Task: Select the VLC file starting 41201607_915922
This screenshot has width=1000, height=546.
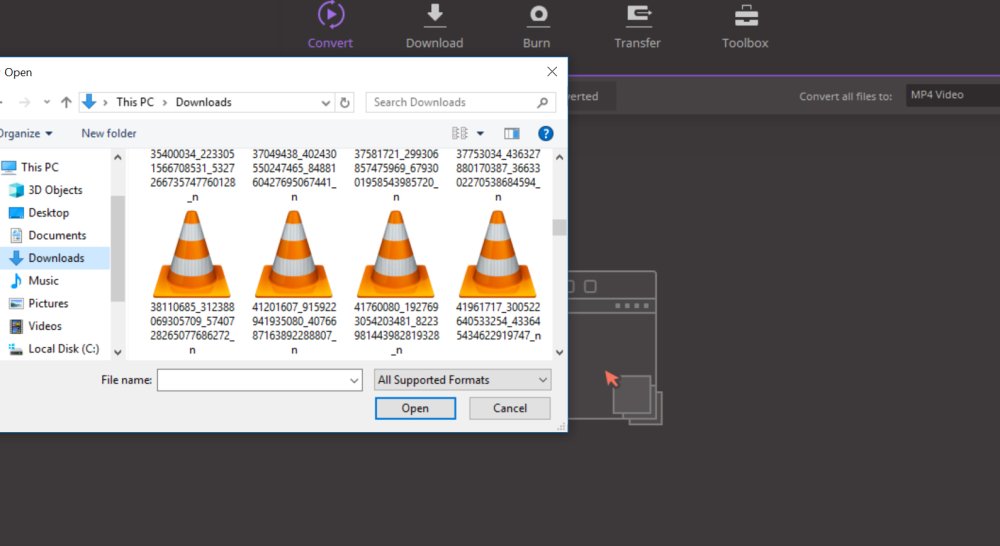Action: 294,283
